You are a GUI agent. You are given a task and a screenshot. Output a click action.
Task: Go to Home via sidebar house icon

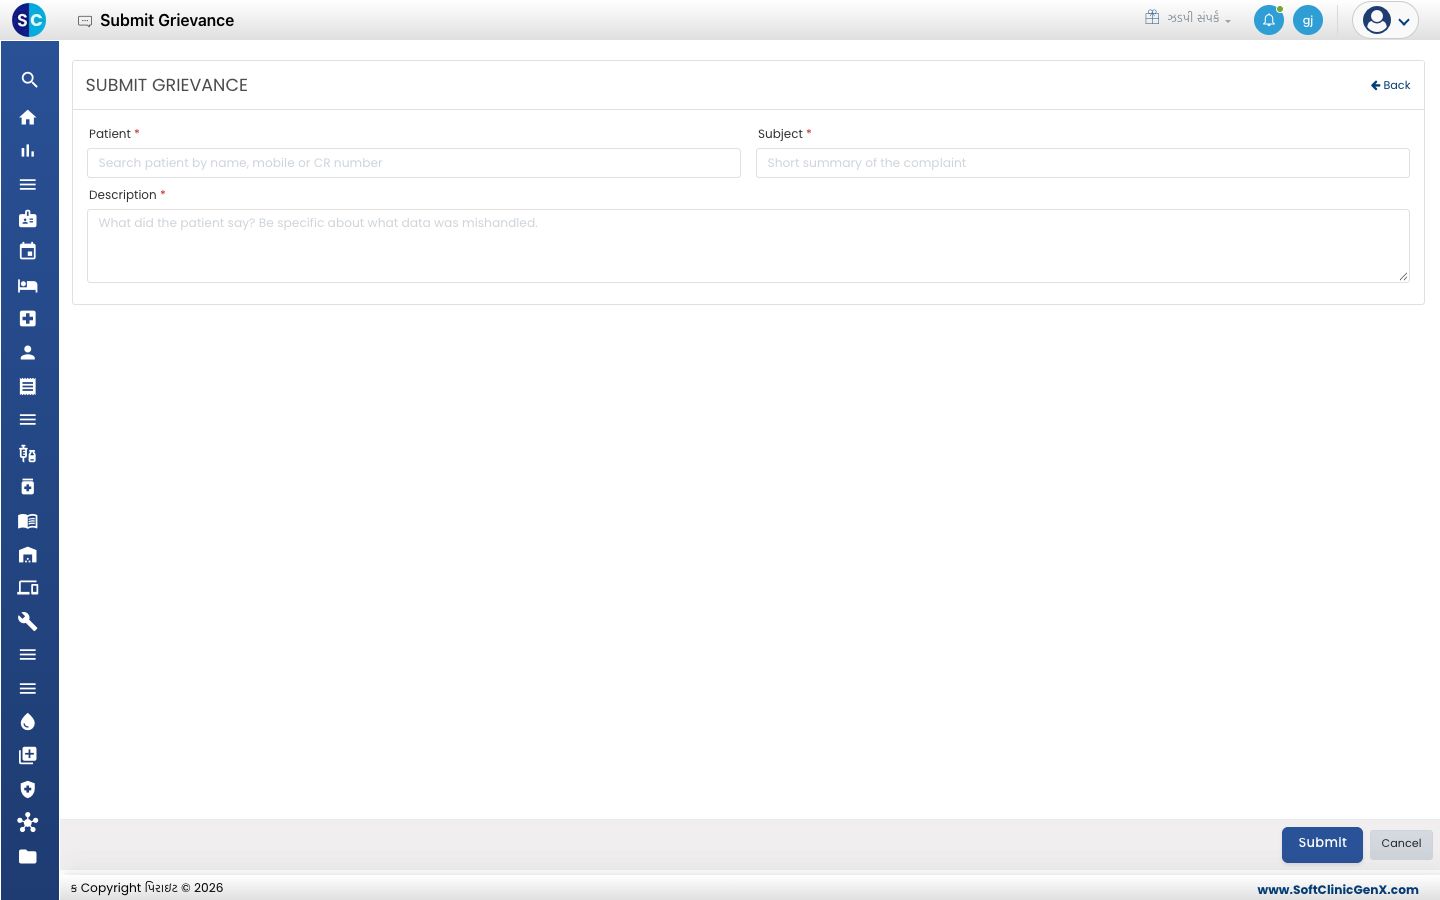point(28,117)
